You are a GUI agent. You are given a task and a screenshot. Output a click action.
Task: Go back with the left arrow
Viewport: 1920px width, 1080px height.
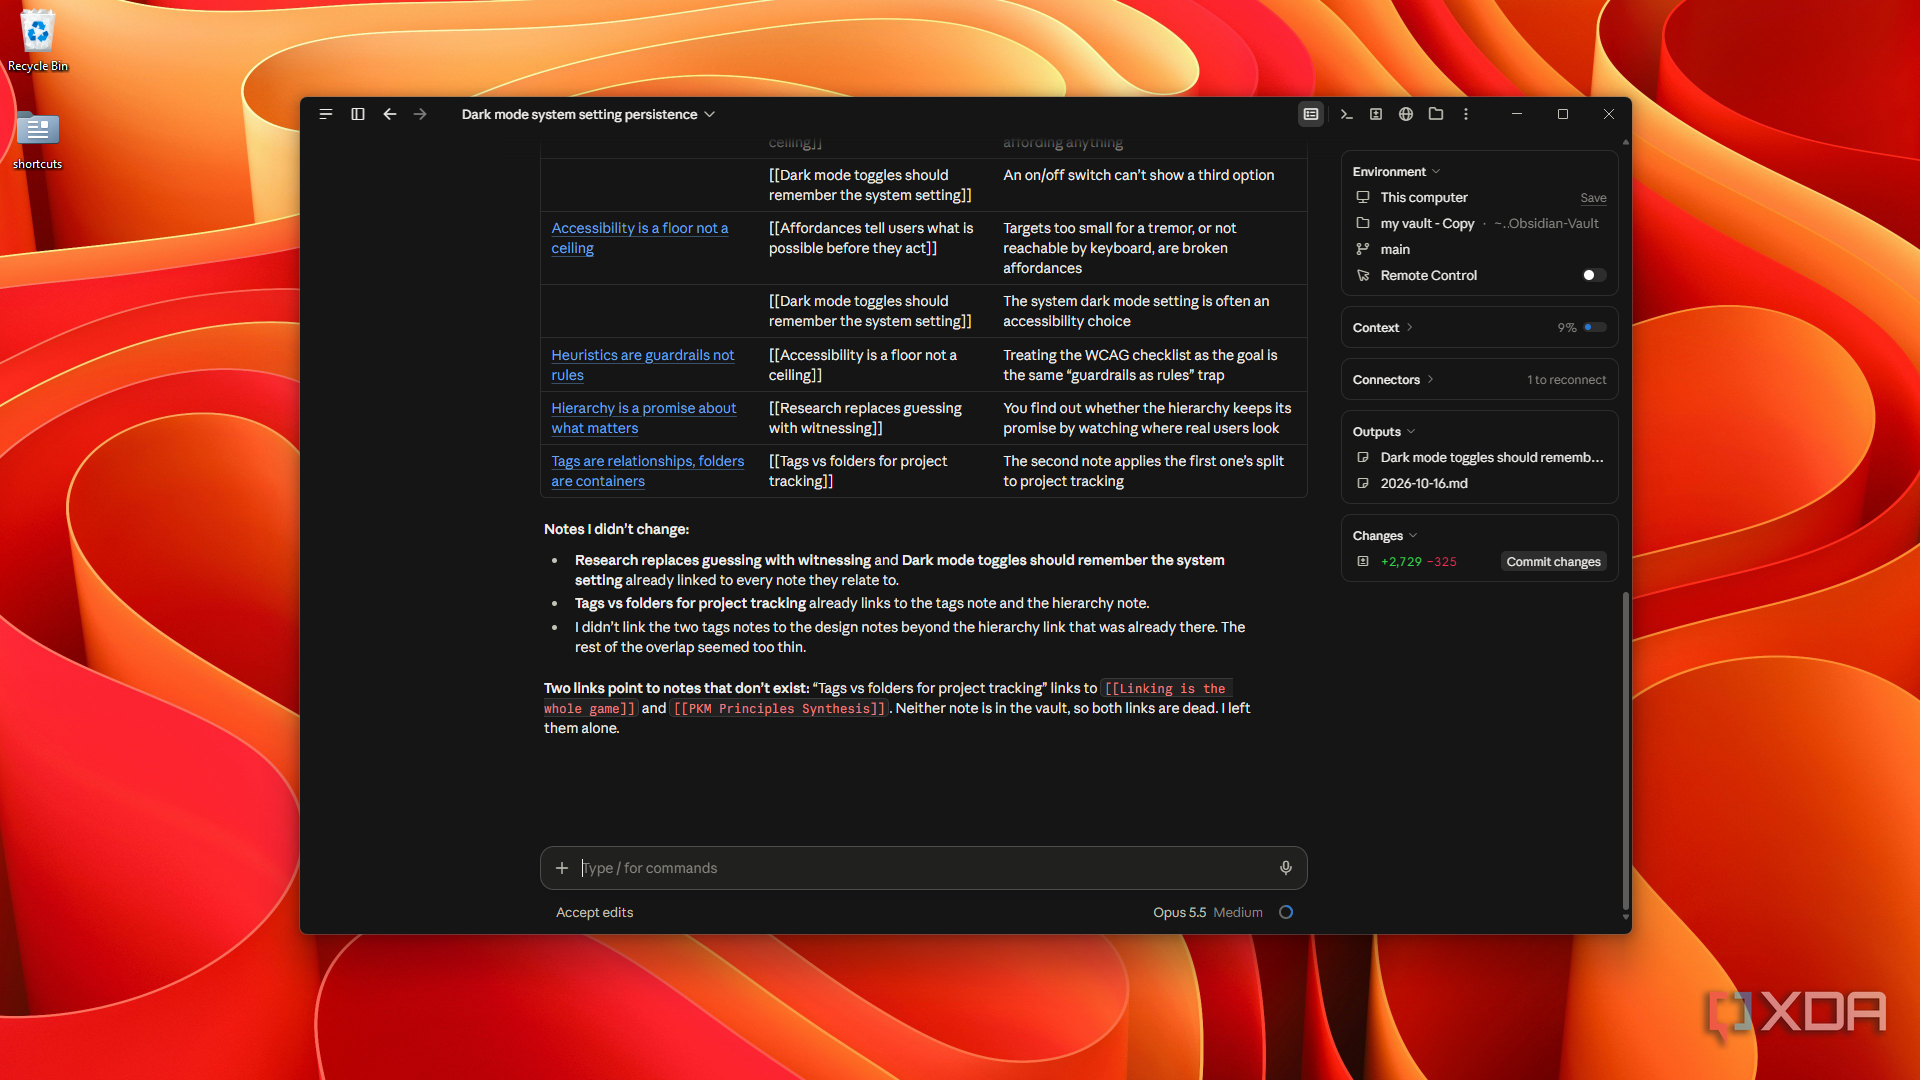(x=390, y=114)
